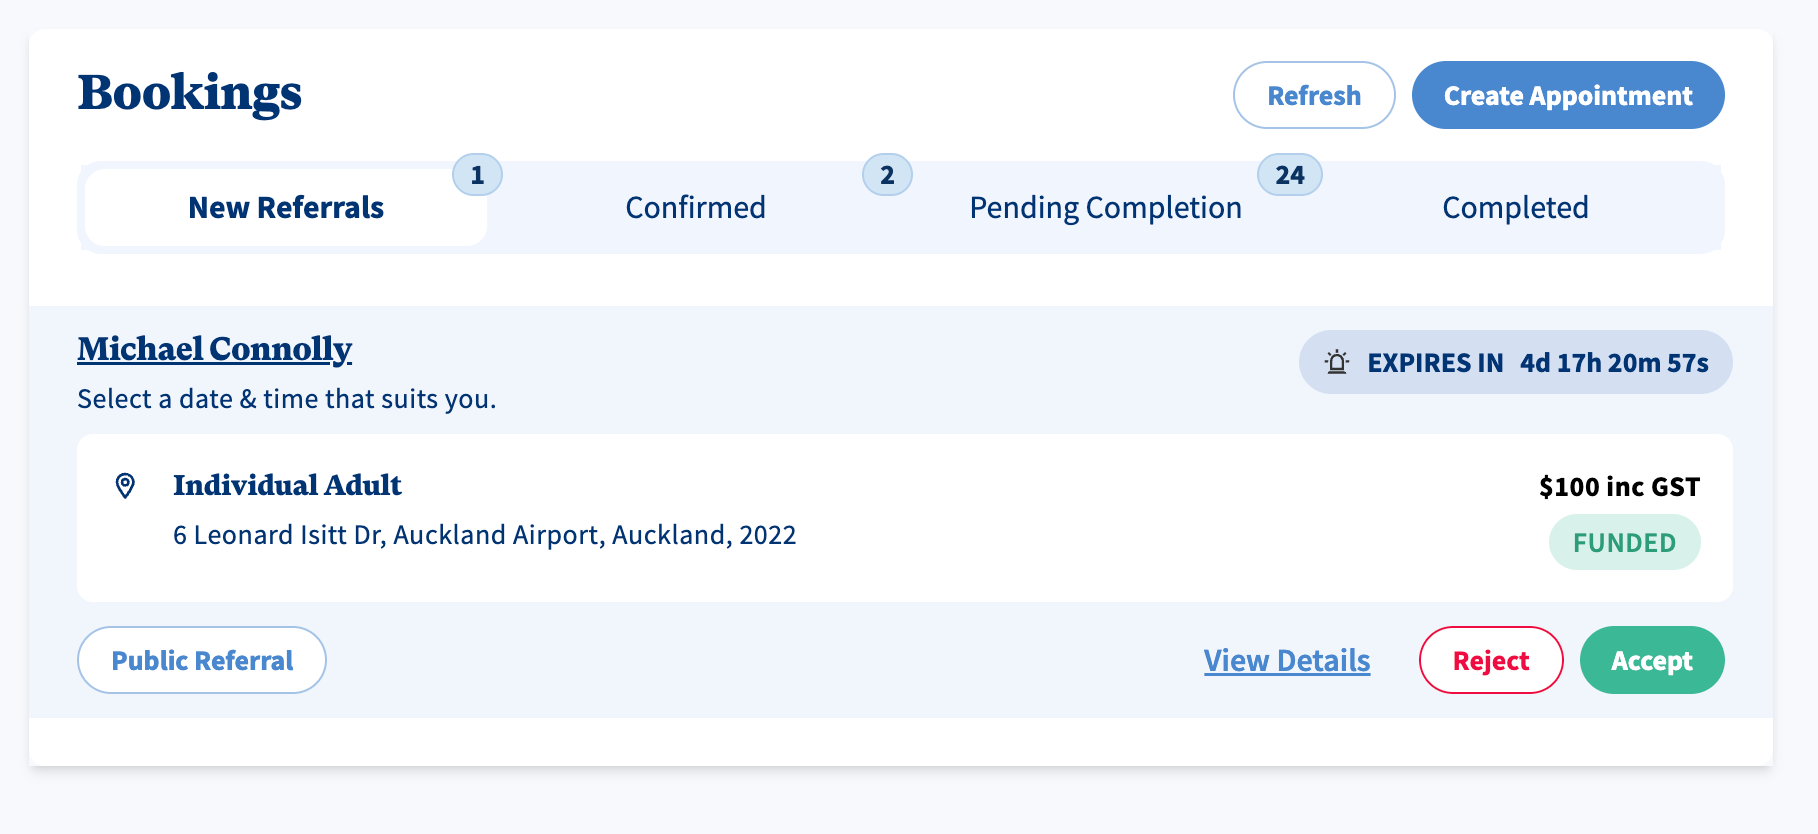Click the Individual Adult booking title
The image size is (1818, 834).
click(287, 486)
